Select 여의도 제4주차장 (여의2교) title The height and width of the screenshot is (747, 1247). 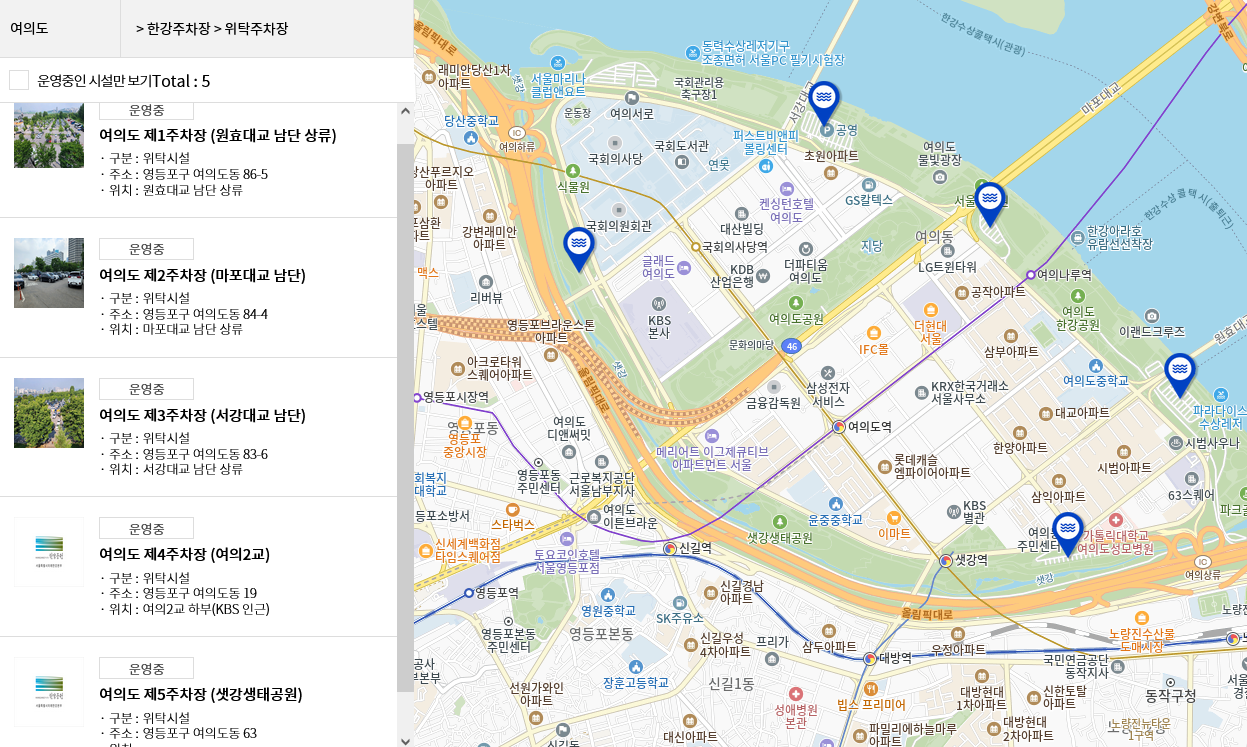184,554
